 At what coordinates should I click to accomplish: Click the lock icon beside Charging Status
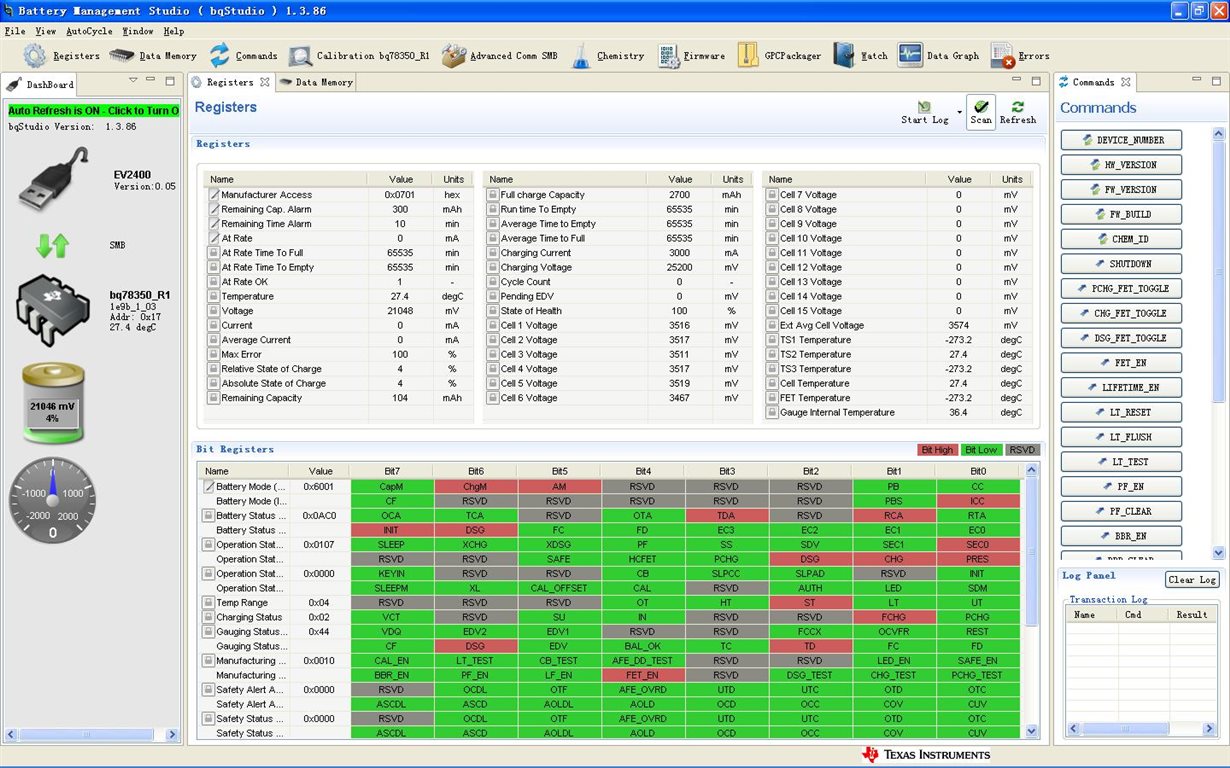click(209, 617)
